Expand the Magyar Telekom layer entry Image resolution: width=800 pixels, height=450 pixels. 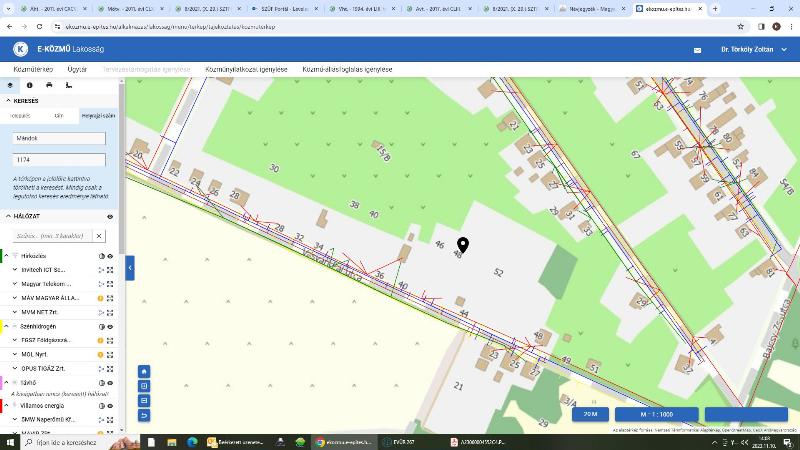[14, 284]
